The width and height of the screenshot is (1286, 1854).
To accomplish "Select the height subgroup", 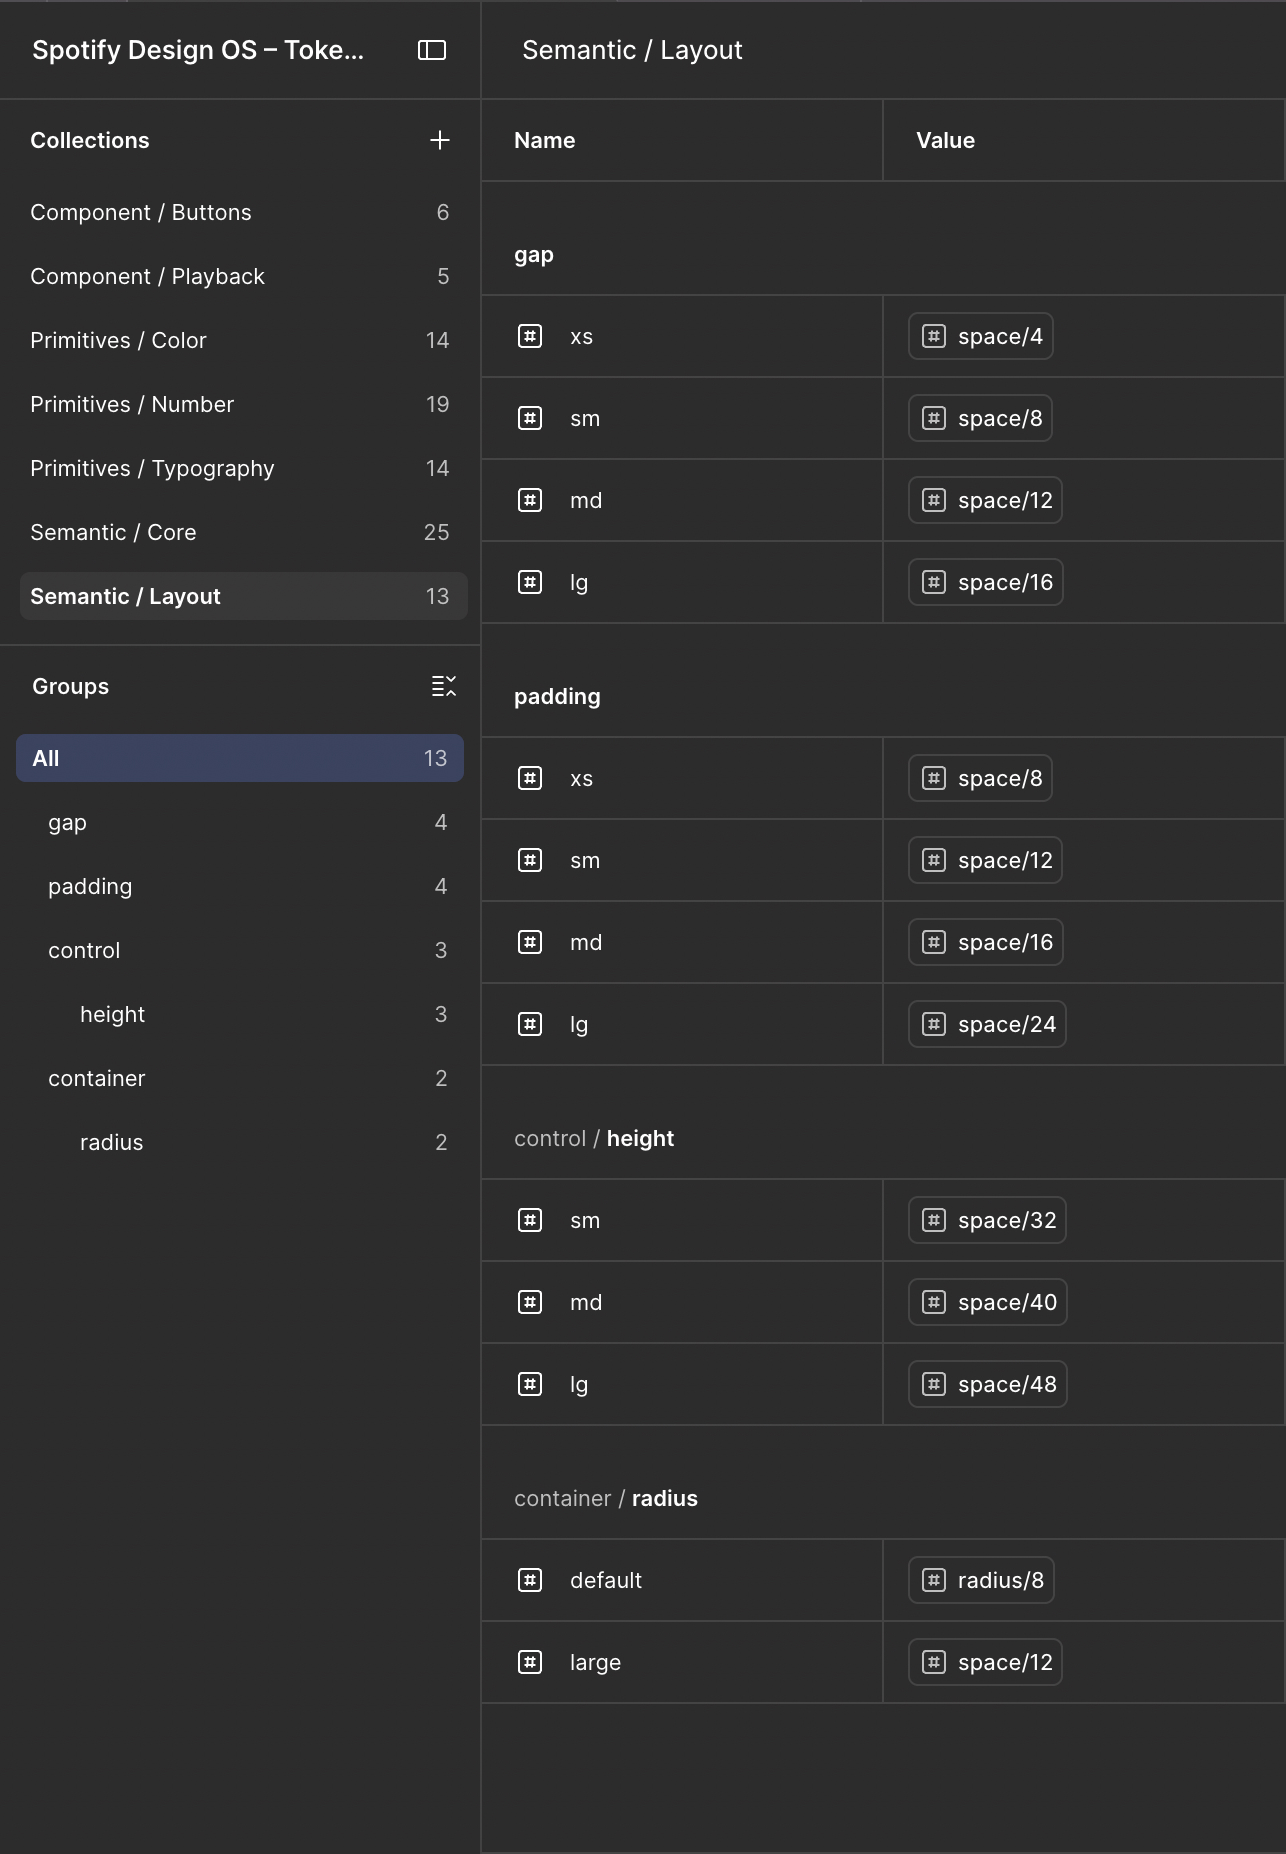I will (240, 1014).
